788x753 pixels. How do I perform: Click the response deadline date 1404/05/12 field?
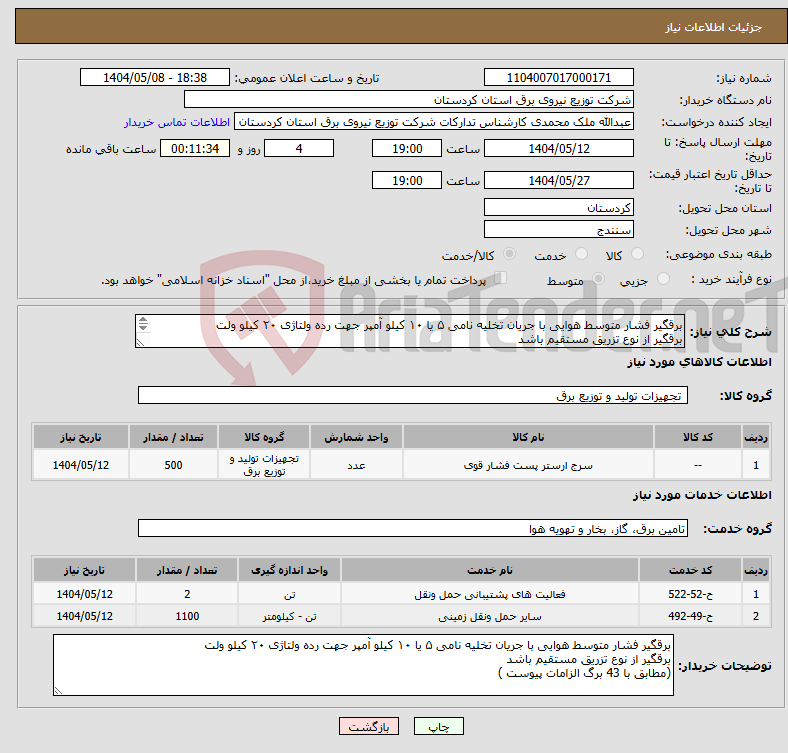(558, 149)
